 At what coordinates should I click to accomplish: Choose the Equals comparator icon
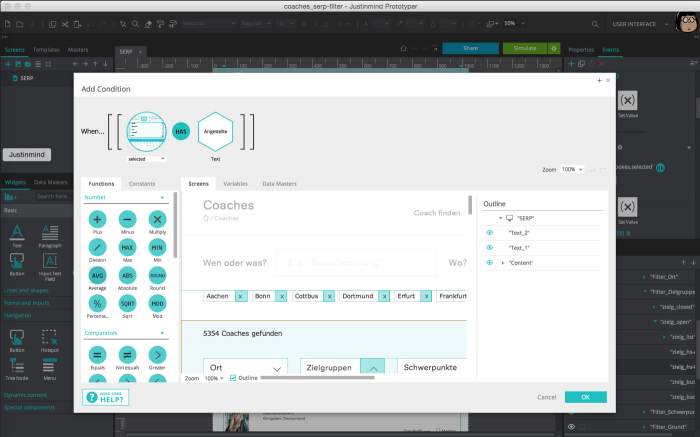[x=97, y=354]
